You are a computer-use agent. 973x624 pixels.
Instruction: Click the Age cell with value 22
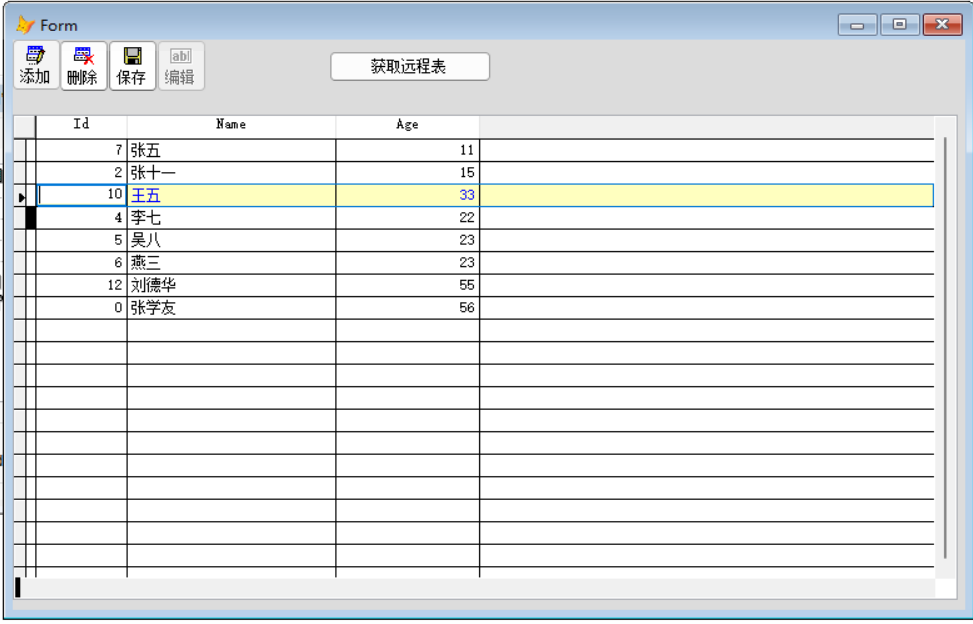pos(407,218)
